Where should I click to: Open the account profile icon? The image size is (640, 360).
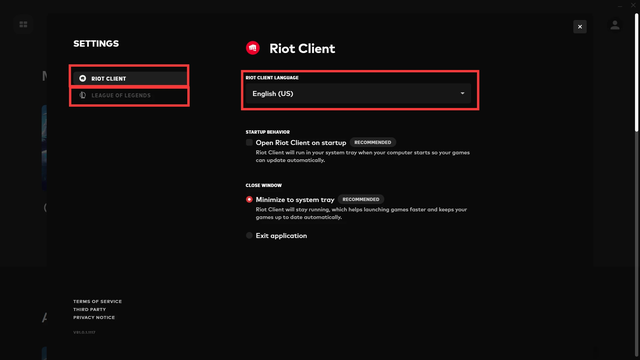click(x=615, y=25)
